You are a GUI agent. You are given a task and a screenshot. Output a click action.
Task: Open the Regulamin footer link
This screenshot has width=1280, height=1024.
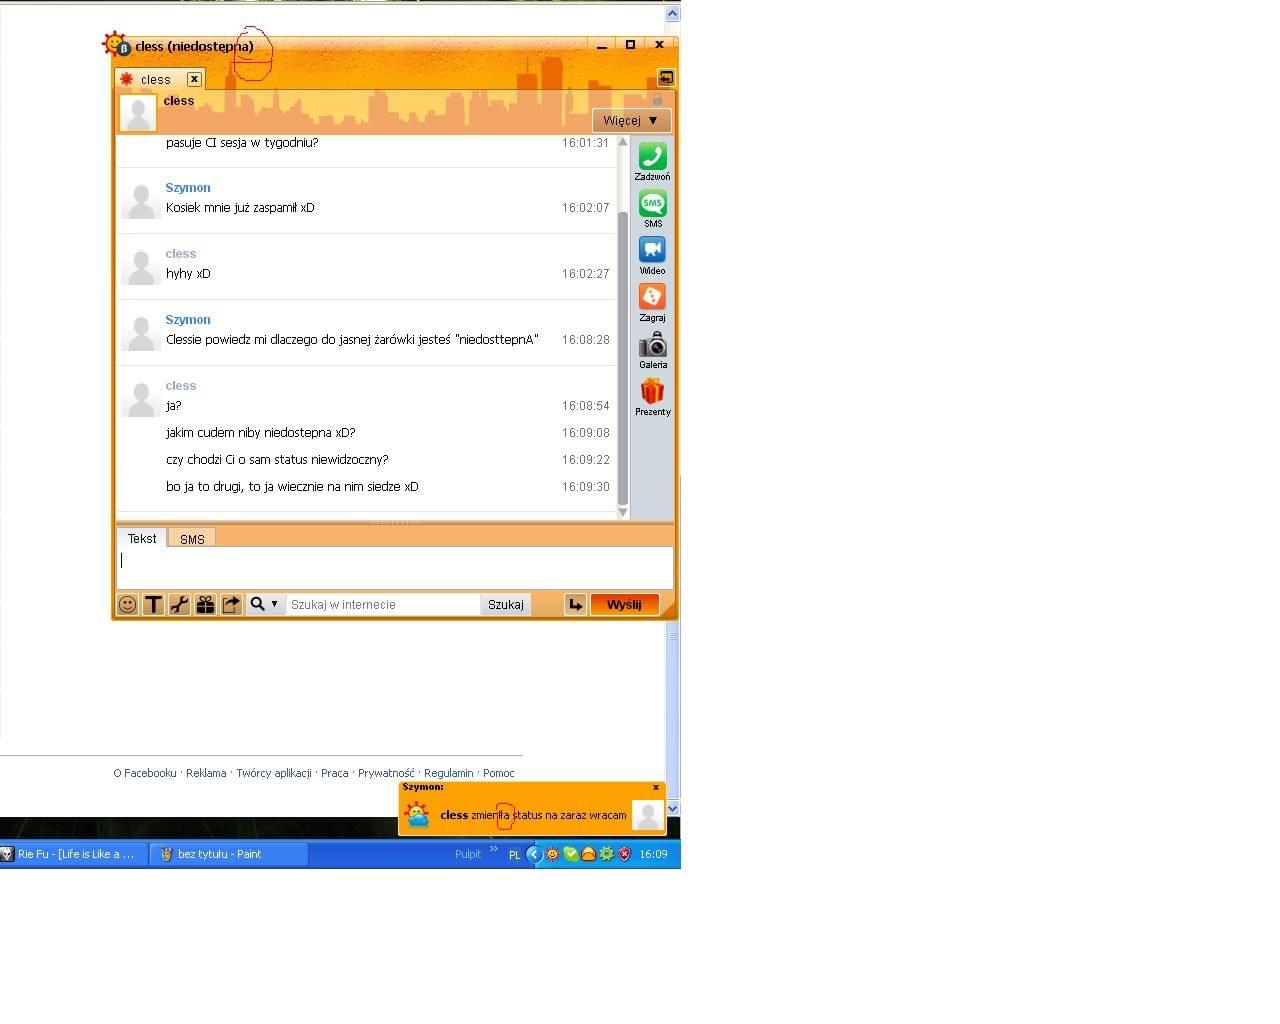[449, 773]
